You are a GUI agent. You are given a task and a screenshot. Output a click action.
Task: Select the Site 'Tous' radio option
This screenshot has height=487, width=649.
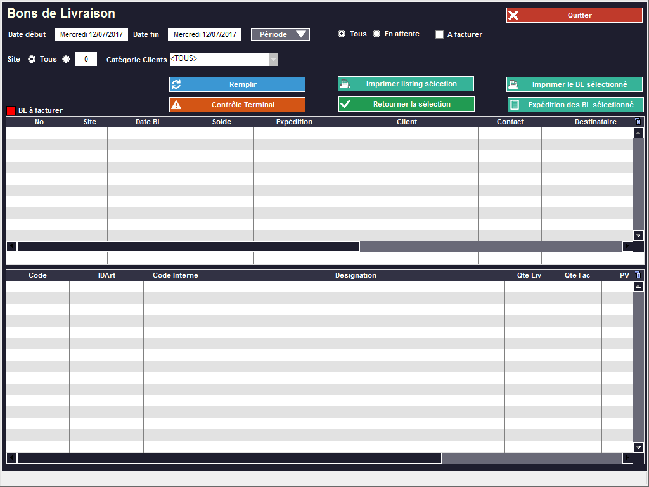pyautogui.click(x=32, y=59)
